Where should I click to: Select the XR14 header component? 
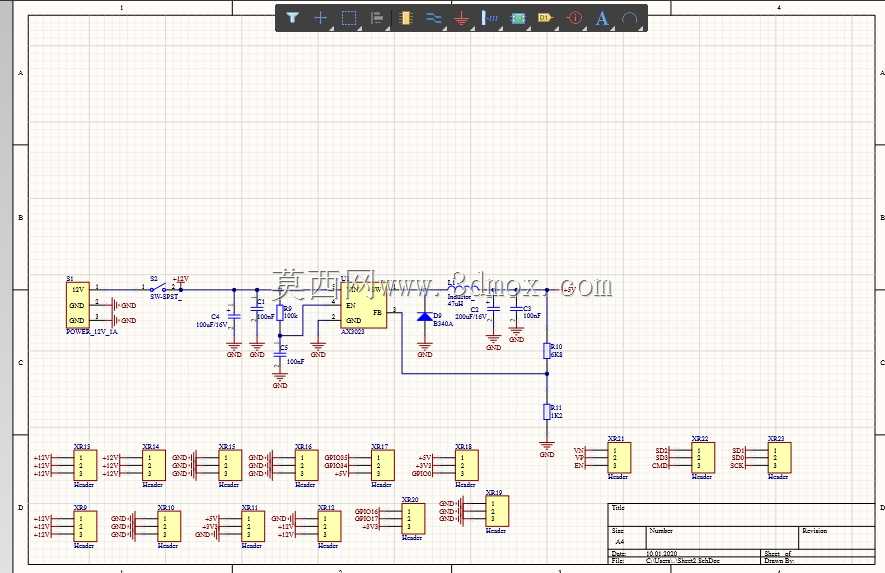[154, 465]
